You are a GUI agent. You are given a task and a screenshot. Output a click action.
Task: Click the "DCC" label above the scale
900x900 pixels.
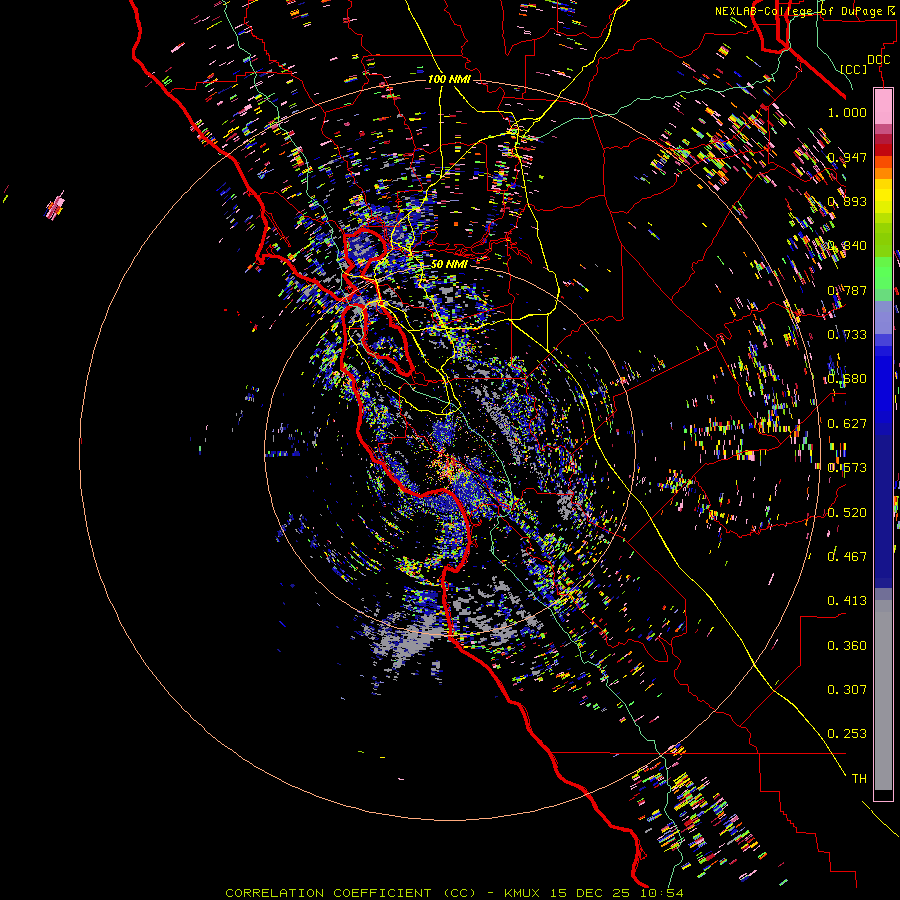point(879,60)
